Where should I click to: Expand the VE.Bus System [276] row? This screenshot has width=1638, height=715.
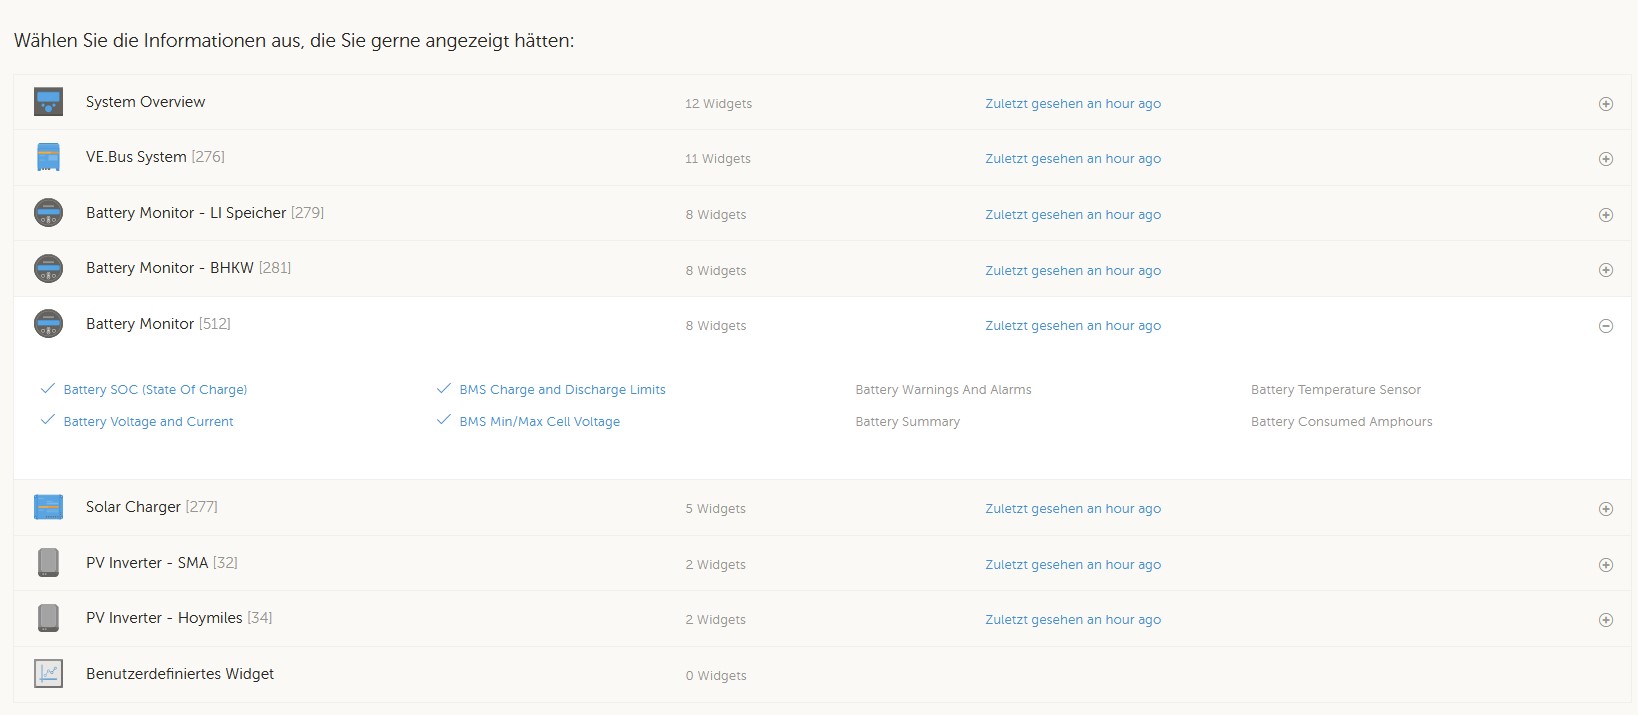point(1606,159)
